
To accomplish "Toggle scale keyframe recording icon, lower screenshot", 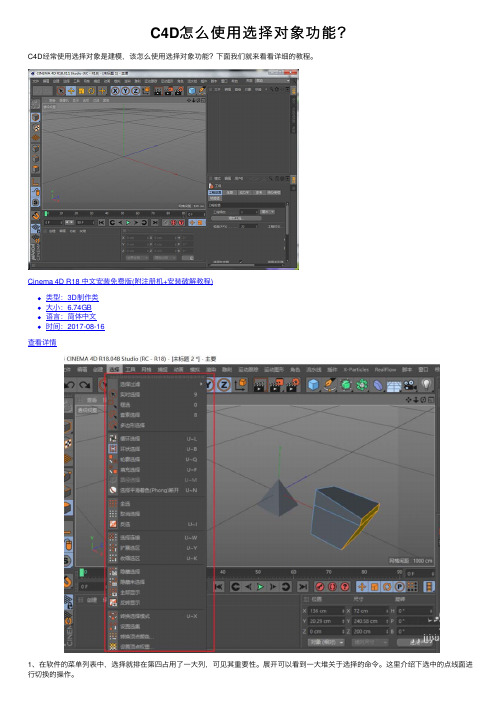I will [x=374, y=587].
